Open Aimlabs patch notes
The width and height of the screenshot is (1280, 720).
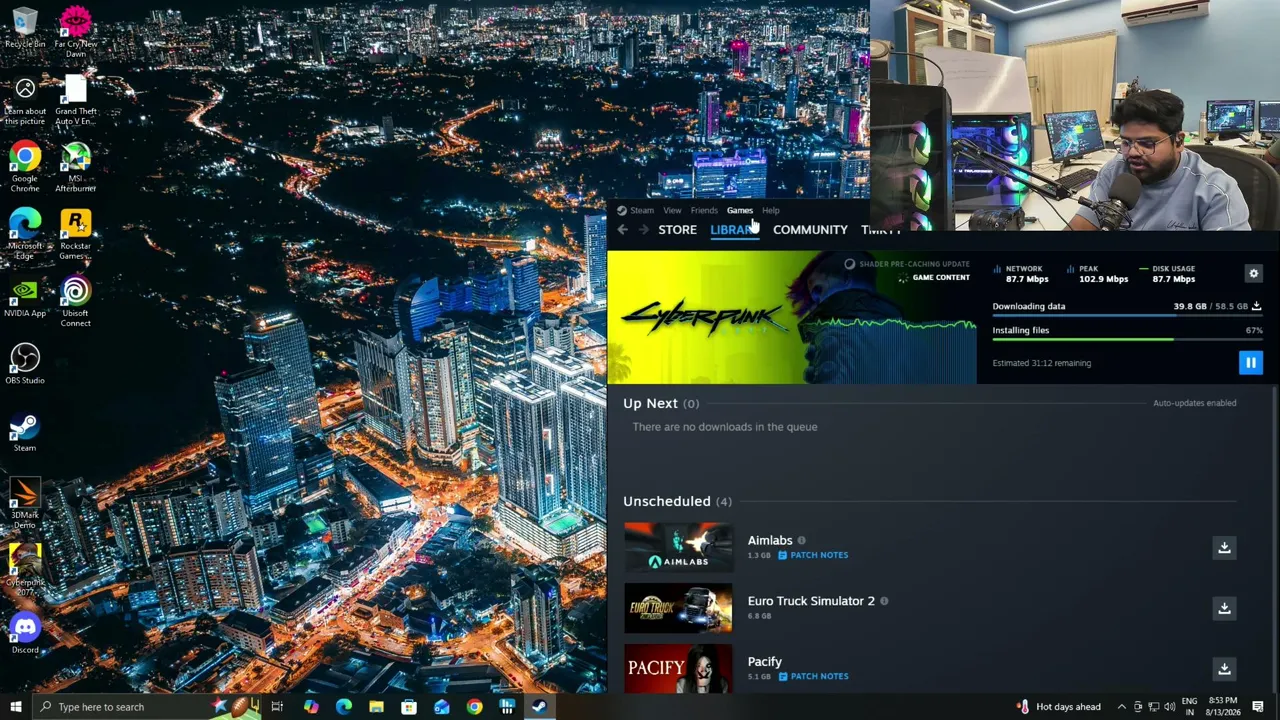[x=813, y=555]
